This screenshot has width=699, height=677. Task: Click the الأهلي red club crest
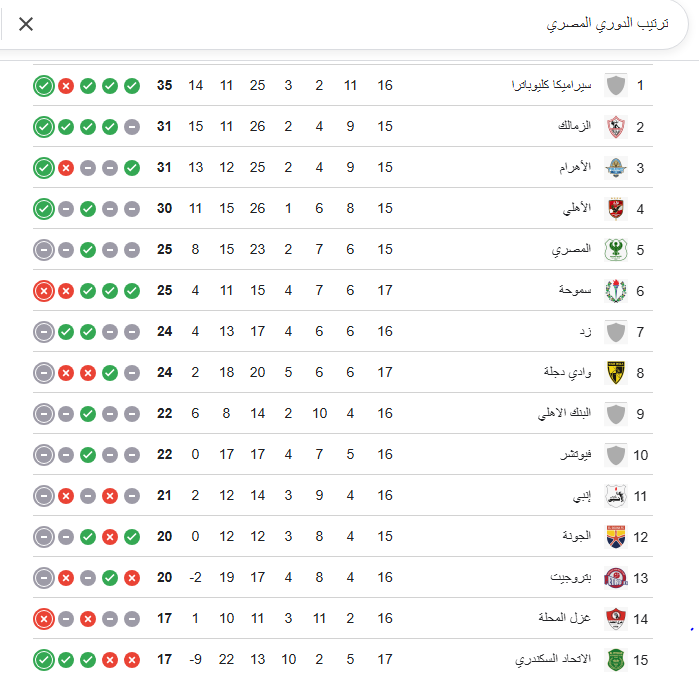[x=616, y=209]
